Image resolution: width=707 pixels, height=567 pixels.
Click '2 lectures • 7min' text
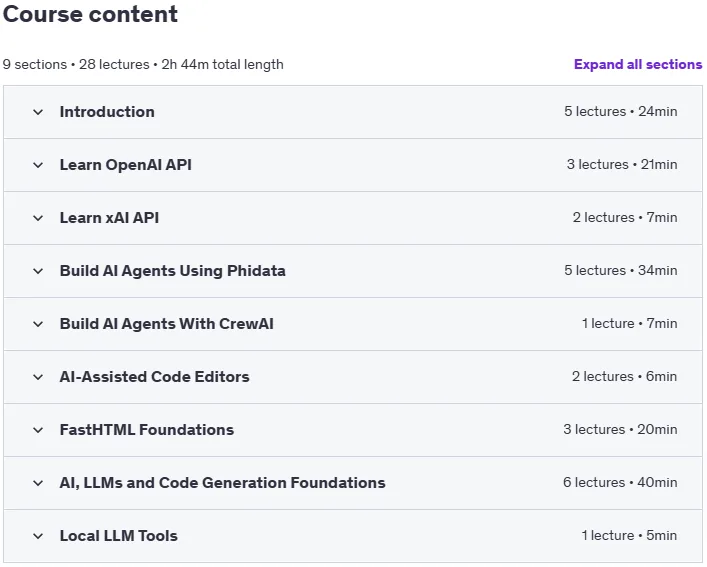pos(625,218)
